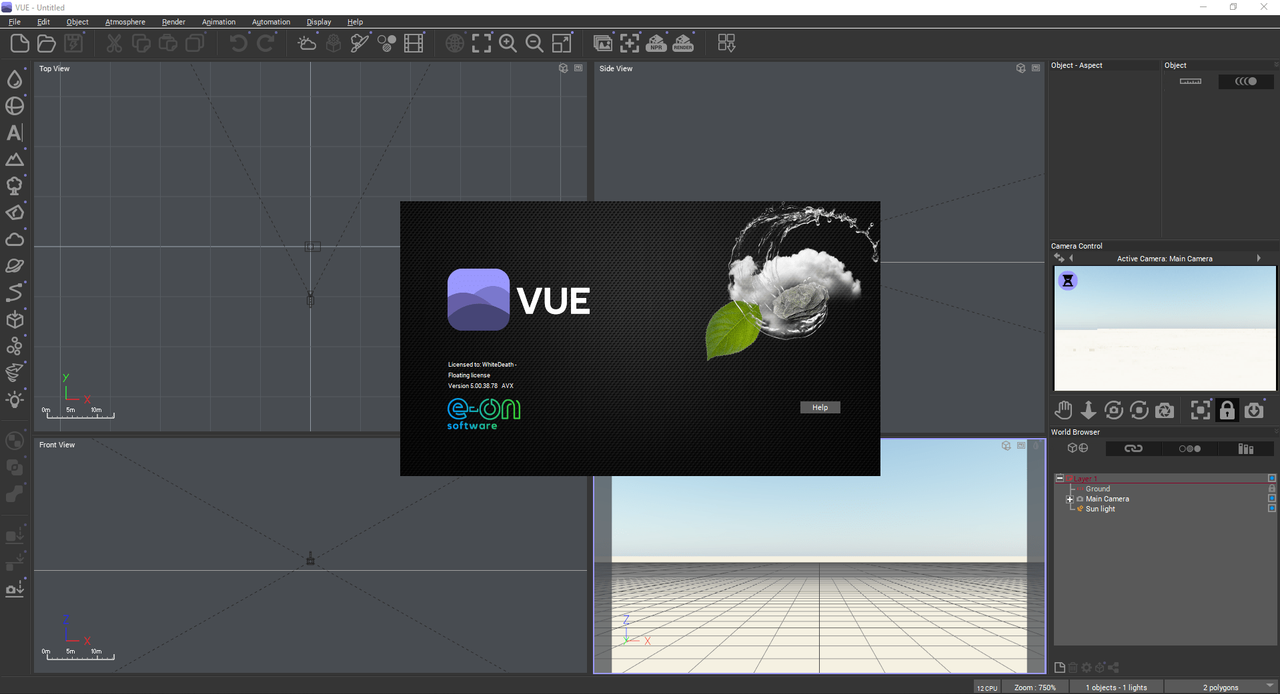1280x694 pixels.
Task: Click the NPR render icon
Action: pyautogui.click(x=656, y=43)
